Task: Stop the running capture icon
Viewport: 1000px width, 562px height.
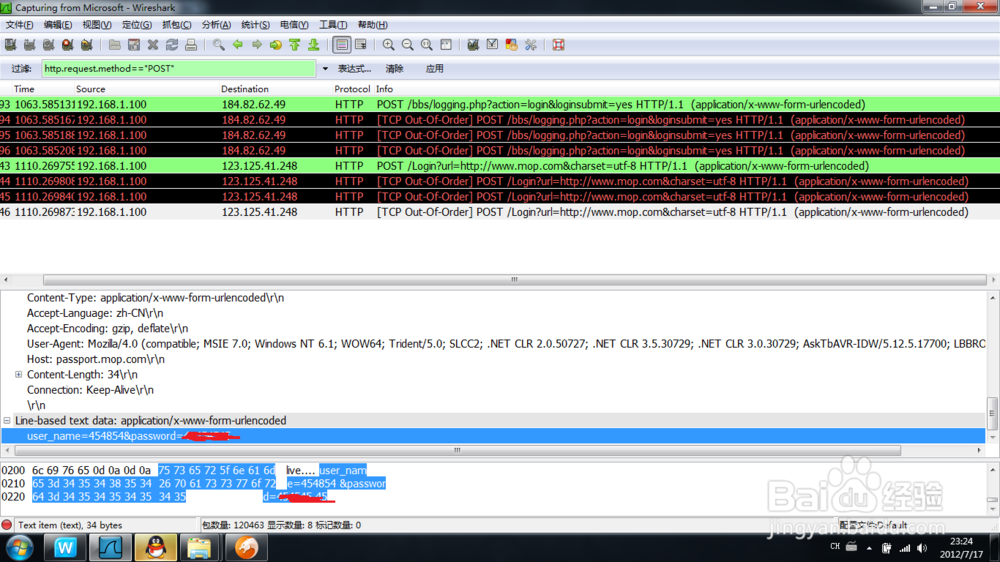Action: pos(68,45)
